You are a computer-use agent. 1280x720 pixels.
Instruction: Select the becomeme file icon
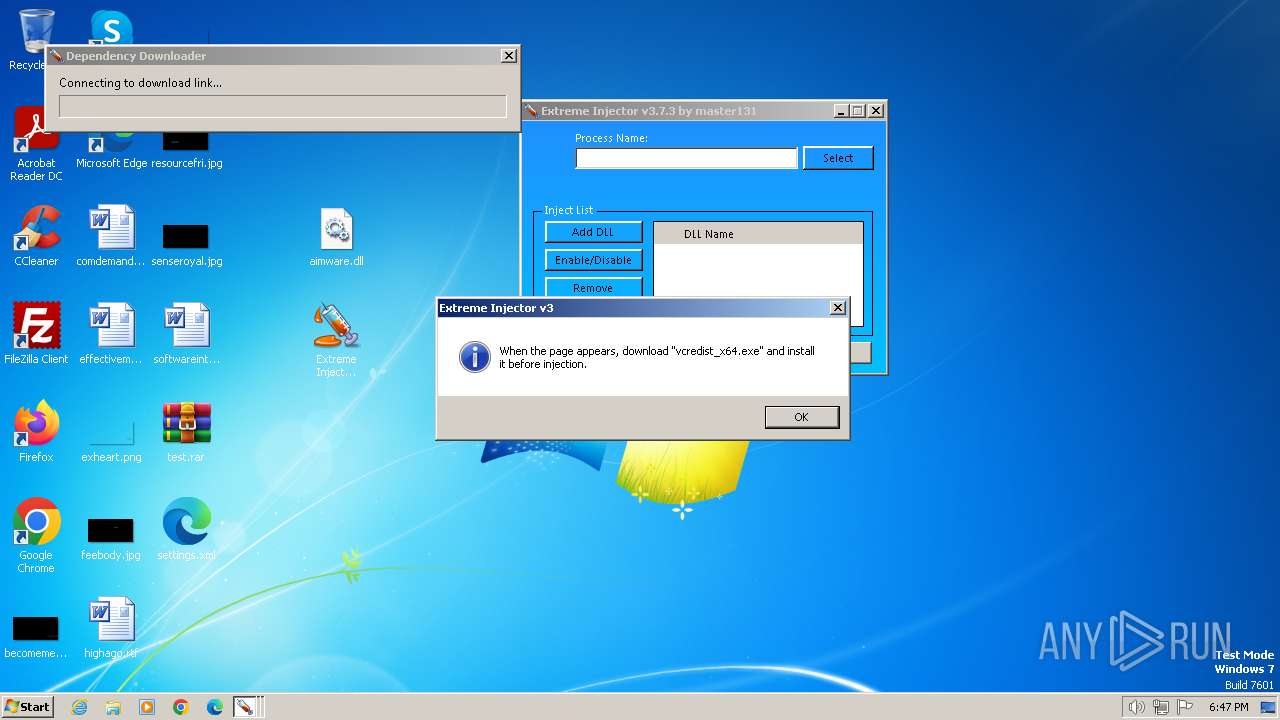36,636
